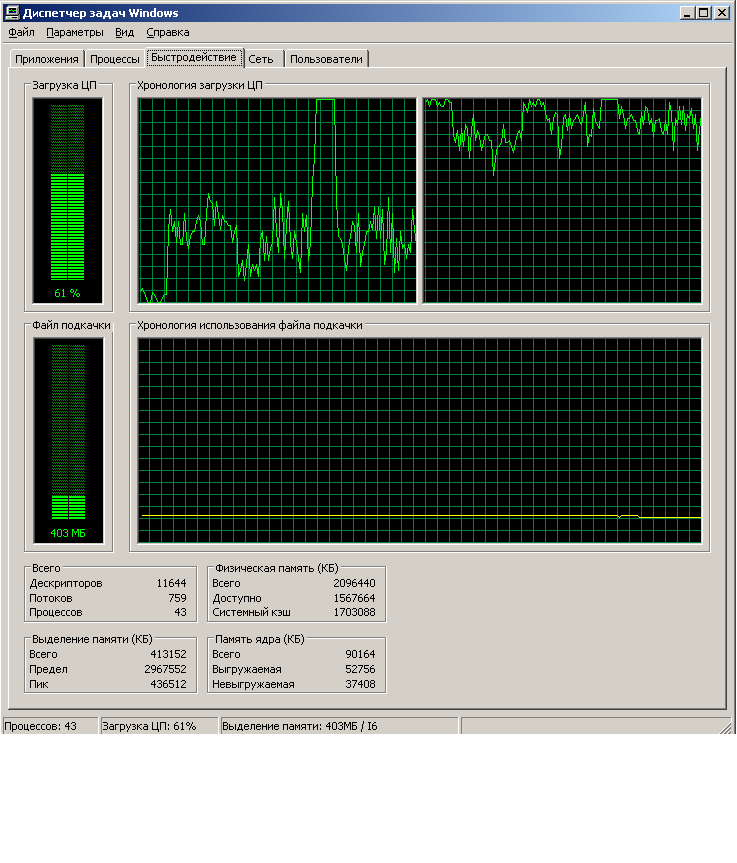Minimize the Task Manager window
The image size is (737, 863).
[686, 13]
